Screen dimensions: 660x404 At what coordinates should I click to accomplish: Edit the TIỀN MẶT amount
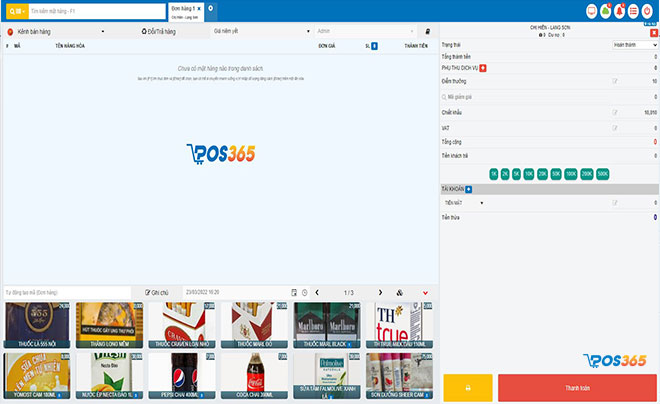[x=615, y=203]
